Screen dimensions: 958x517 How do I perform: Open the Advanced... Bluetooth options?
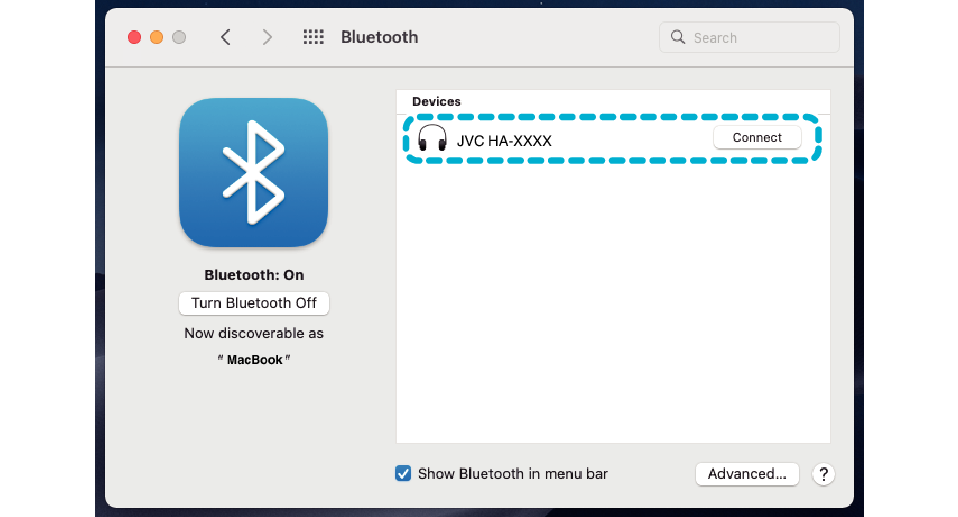(746, 474)
